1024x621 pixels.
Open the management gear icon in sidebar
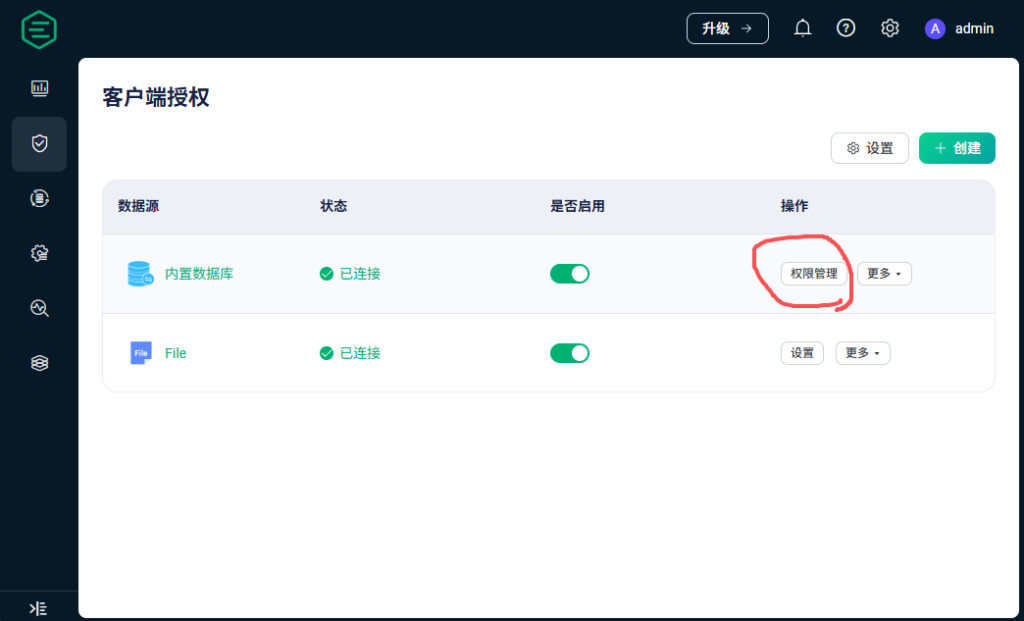tap(39, 254)
